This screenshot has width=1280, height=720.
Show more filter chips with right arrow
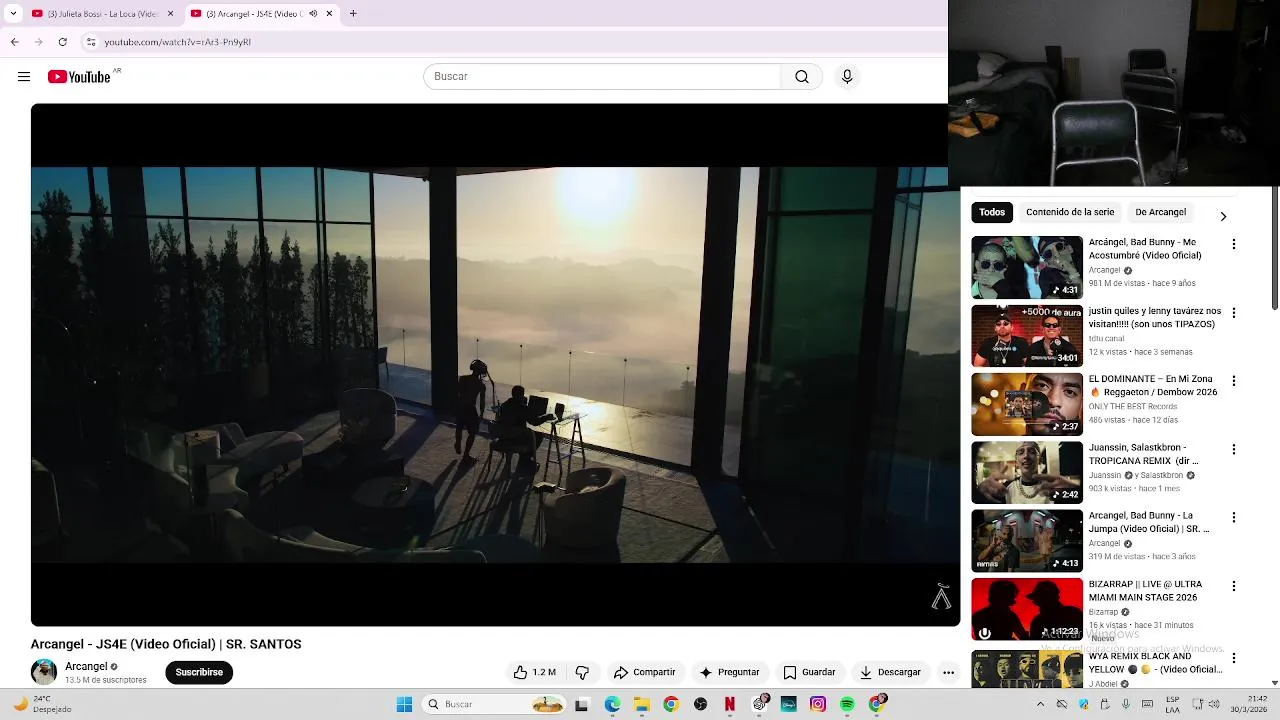click(1222, 216)
